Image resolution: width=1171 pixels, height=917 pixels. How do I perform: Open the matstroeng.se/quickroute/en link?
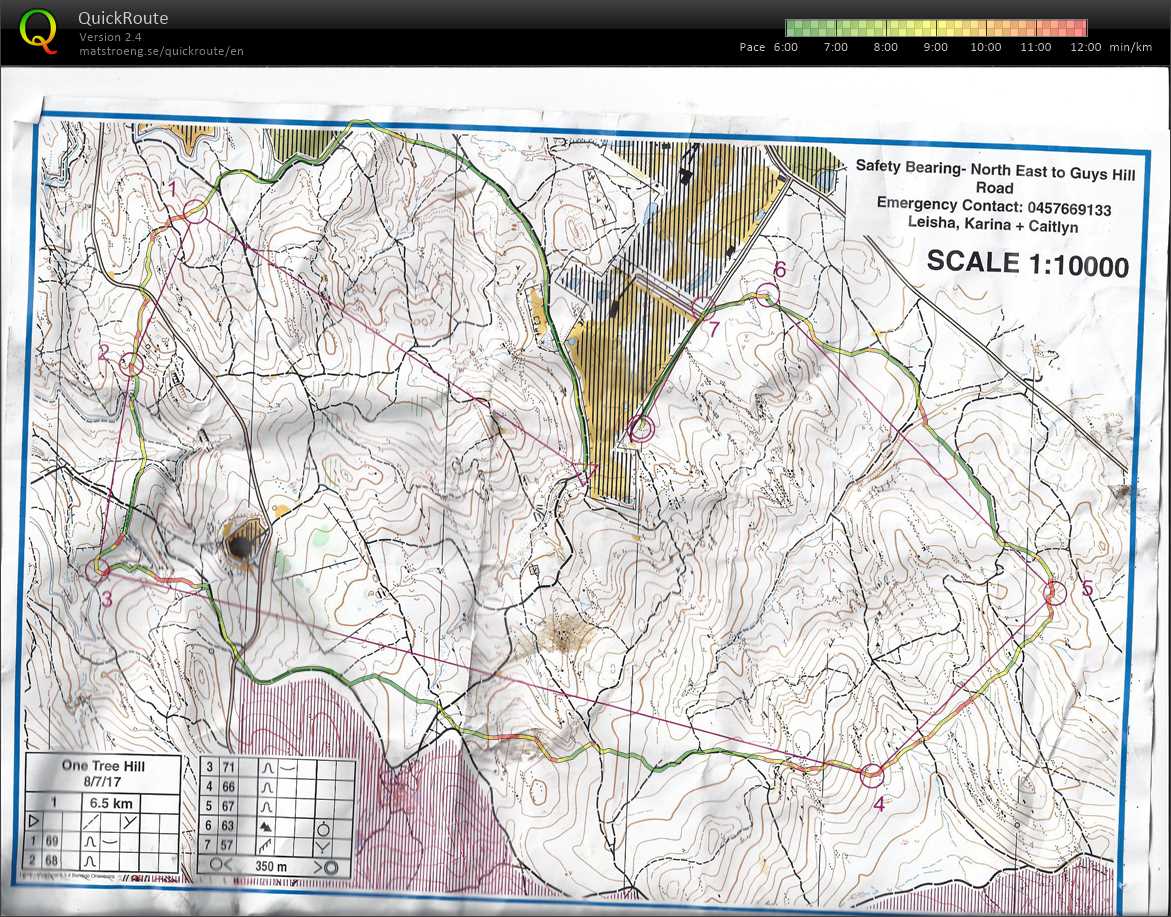point(161,51)
